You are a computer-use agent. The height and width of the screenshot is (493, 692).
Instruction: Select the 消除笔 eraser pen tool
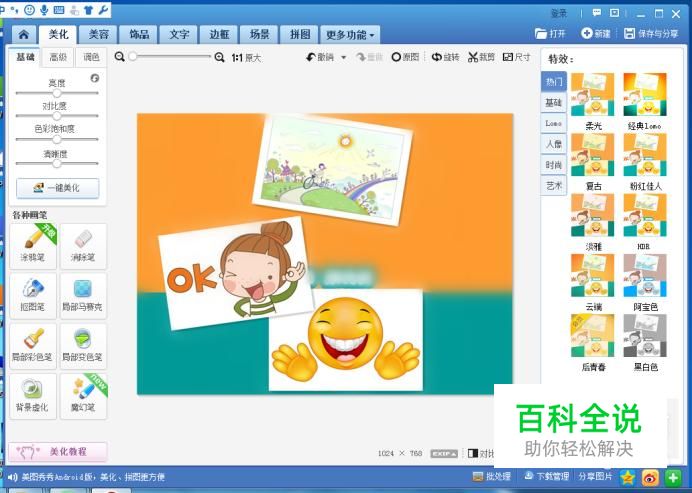83,243
